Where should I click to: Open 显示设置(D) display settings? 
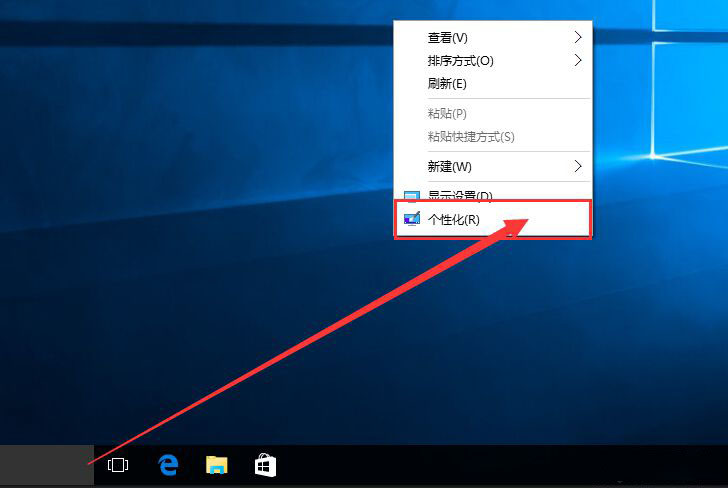493,194
